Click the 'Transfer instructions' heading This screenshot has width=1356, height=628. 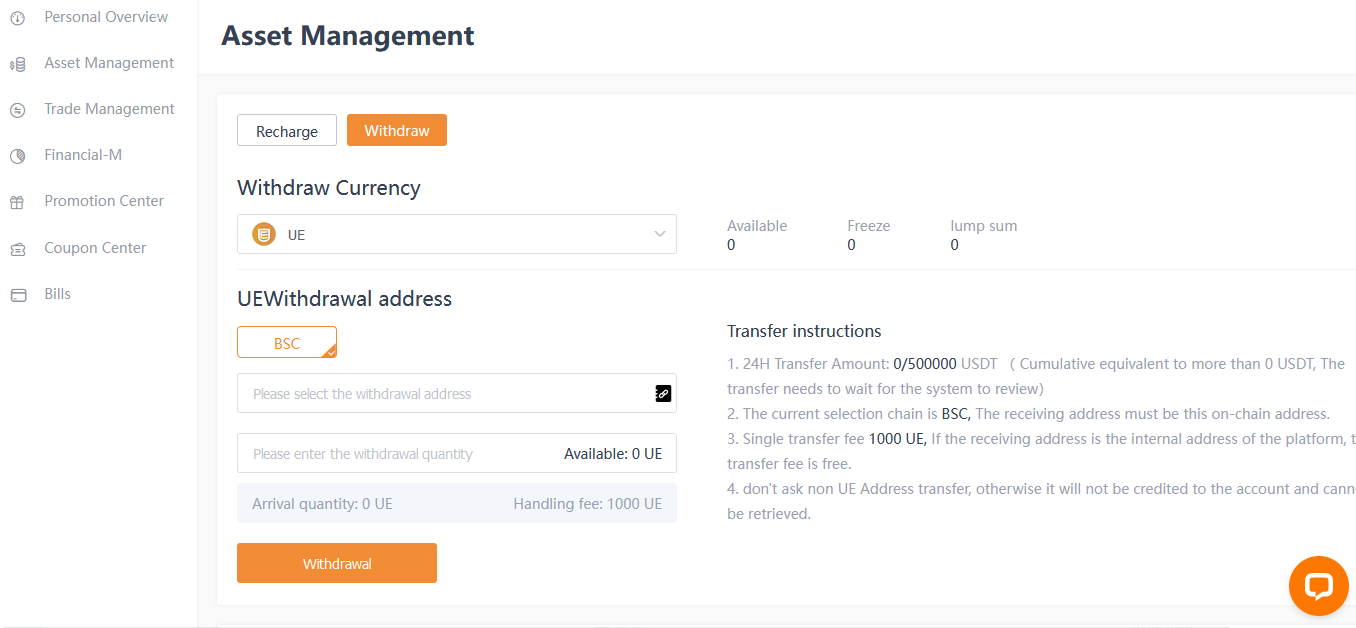point(804,331)
